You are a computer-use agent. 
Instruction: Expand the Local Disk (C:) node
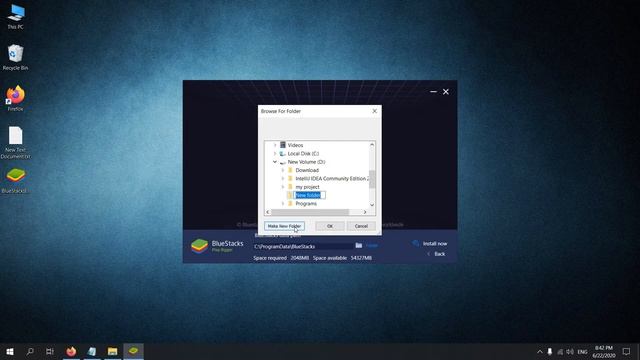tap(275, 153)
